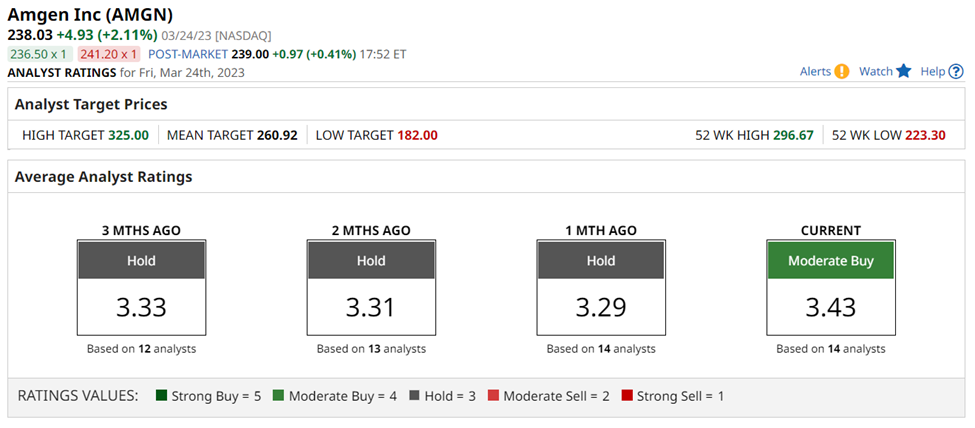
Task: Click the post-market price 239.00
Action: (251, 54)
